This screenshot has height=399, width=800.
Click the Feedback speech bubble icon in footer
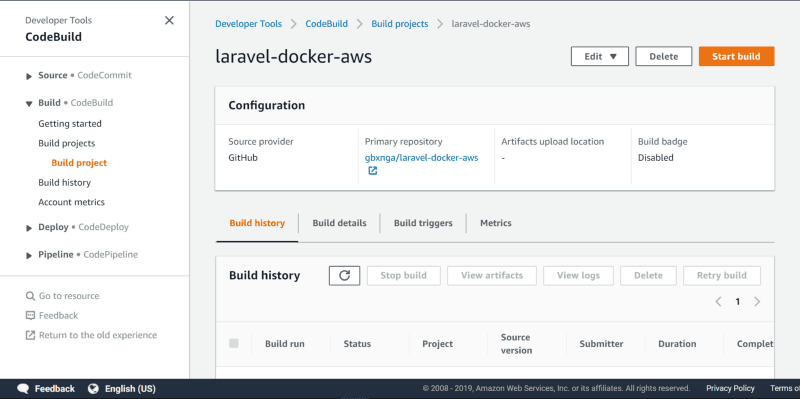pyautogui.click(x=23, y=389)
